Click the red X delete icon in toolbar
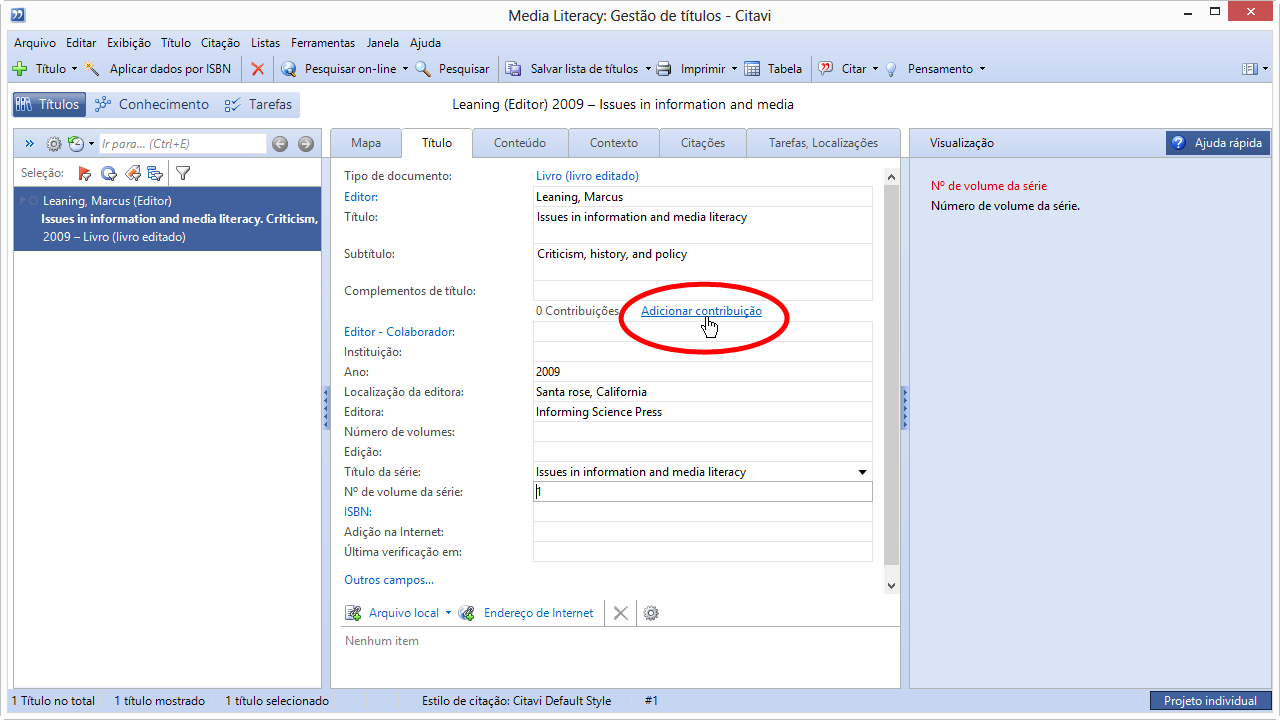Screen dimensions: 1280x720 [x=258, y=69]
